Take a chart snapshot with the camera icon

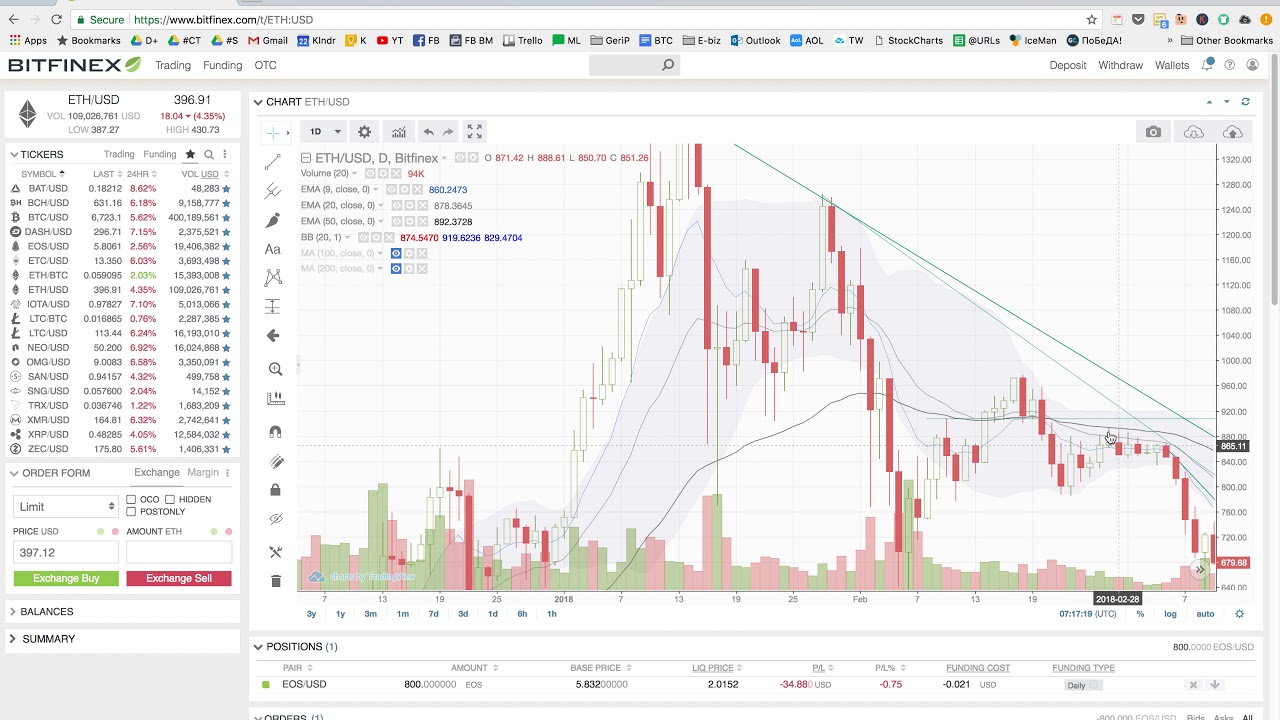tap(1153, 132)
